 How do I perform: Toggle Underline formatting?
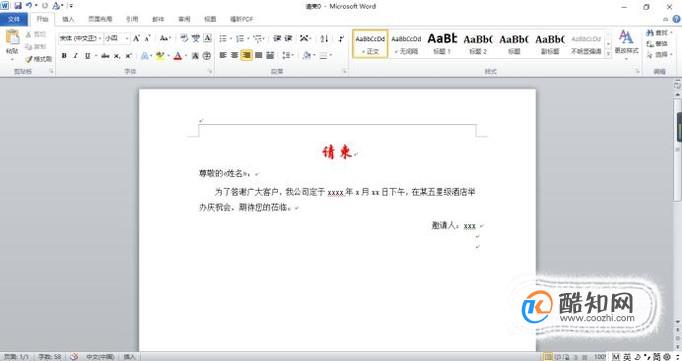click(87, 56)
